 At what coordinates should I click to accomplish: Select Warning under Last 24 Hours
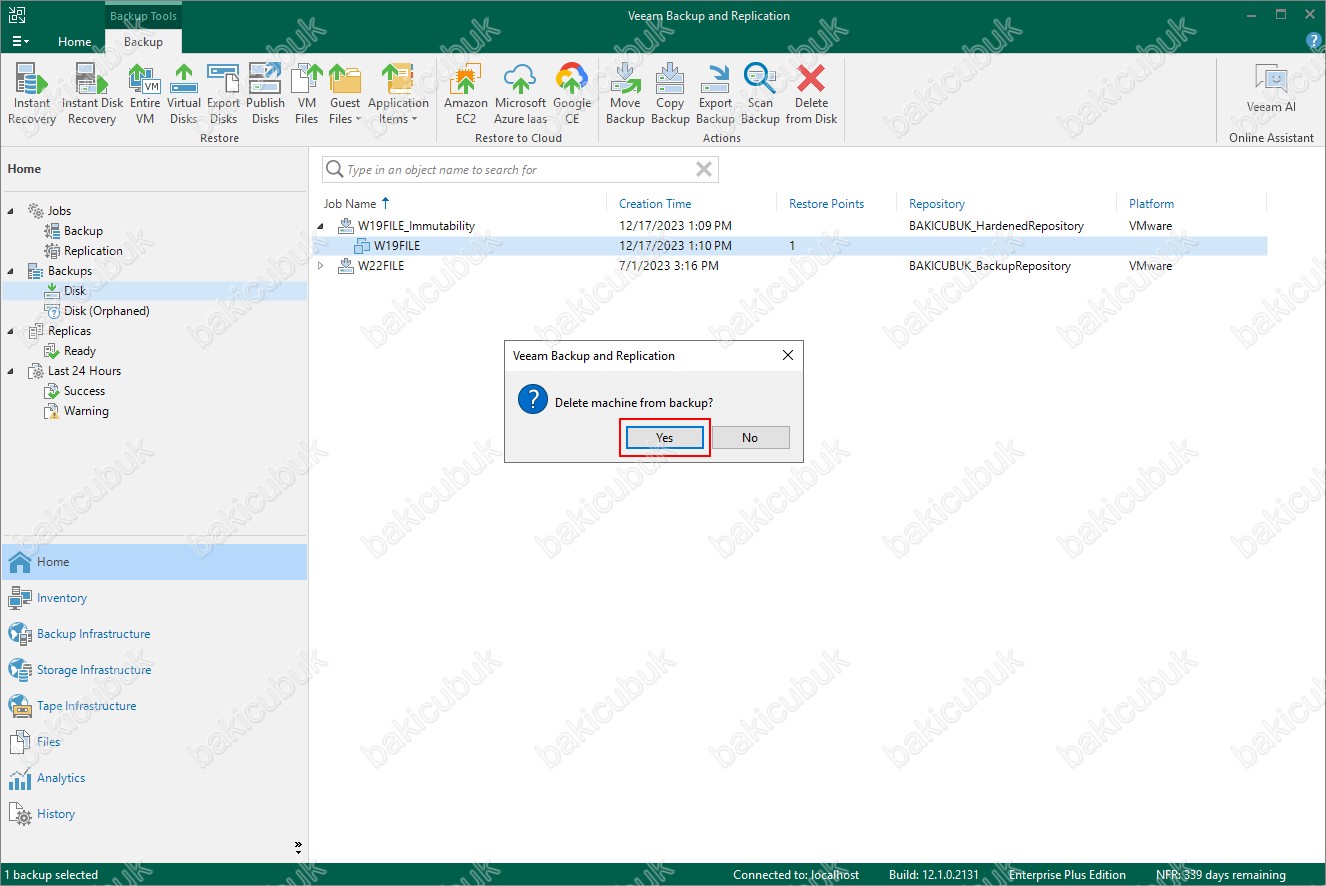click(x=86, y=411)
